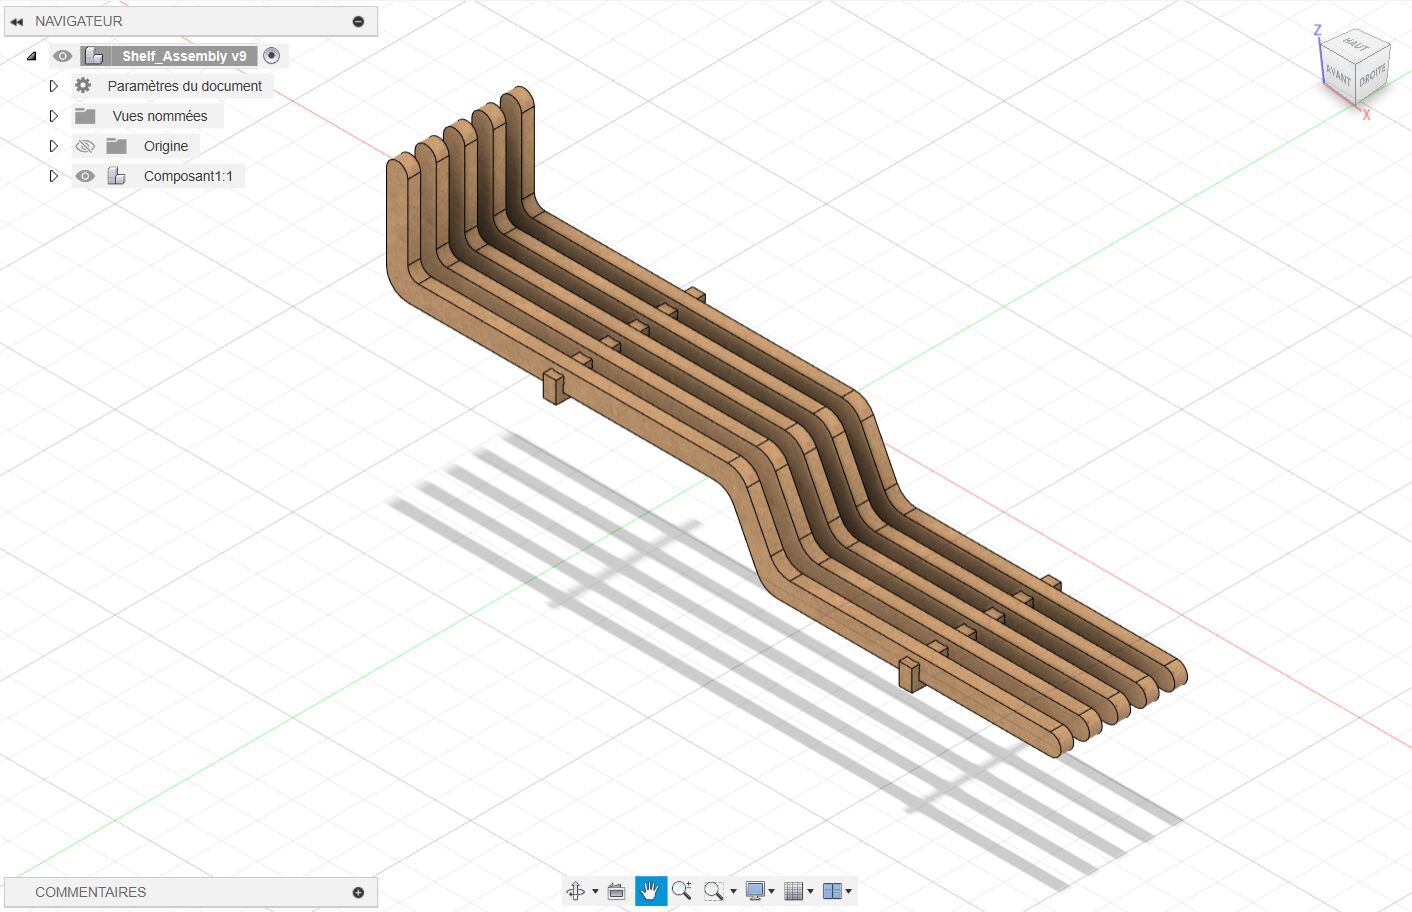Click the Navigateur panel minus button
The width and height of the screenshot is (1412, 912).
tap(358, 21)
